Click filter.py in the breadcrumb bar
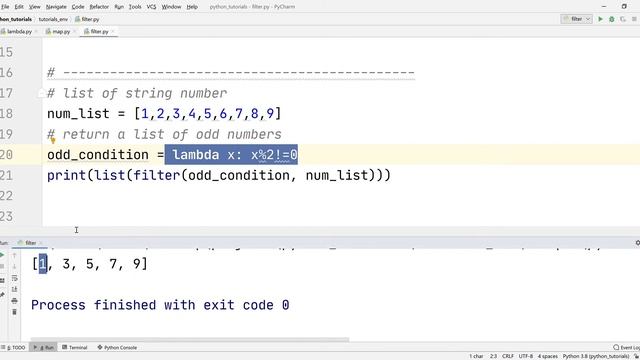Image resolution: width=640 pixels, height=360 pixels. 87,19
